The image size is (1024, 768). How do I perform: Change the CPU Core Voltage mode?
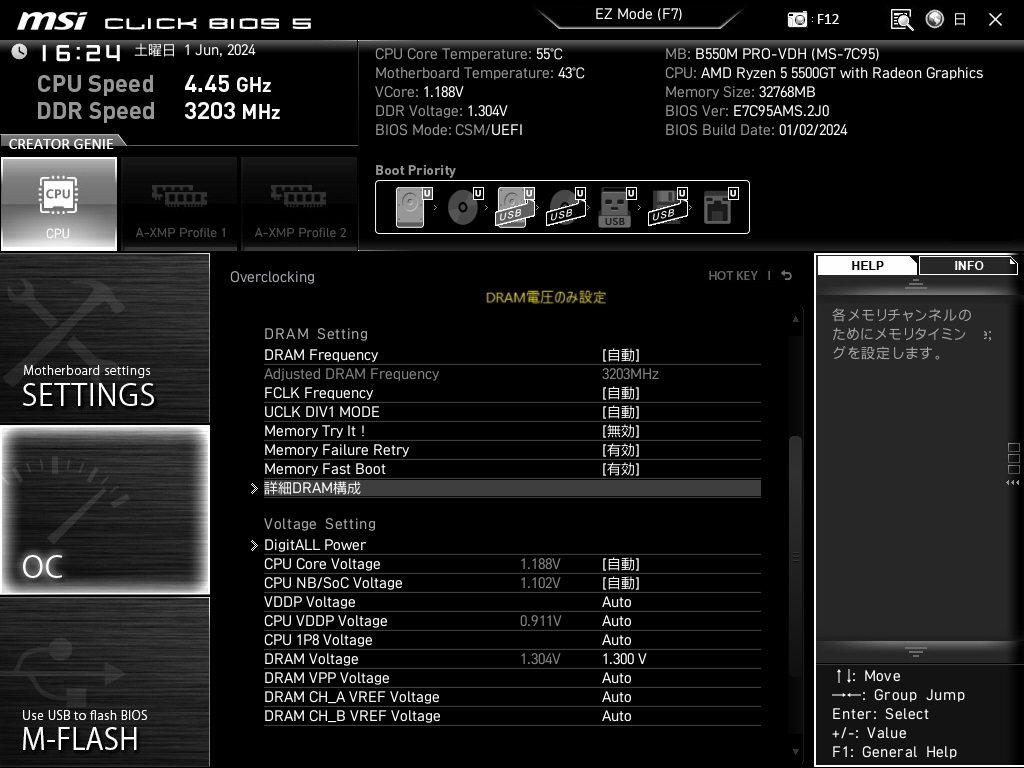(620, 564)
